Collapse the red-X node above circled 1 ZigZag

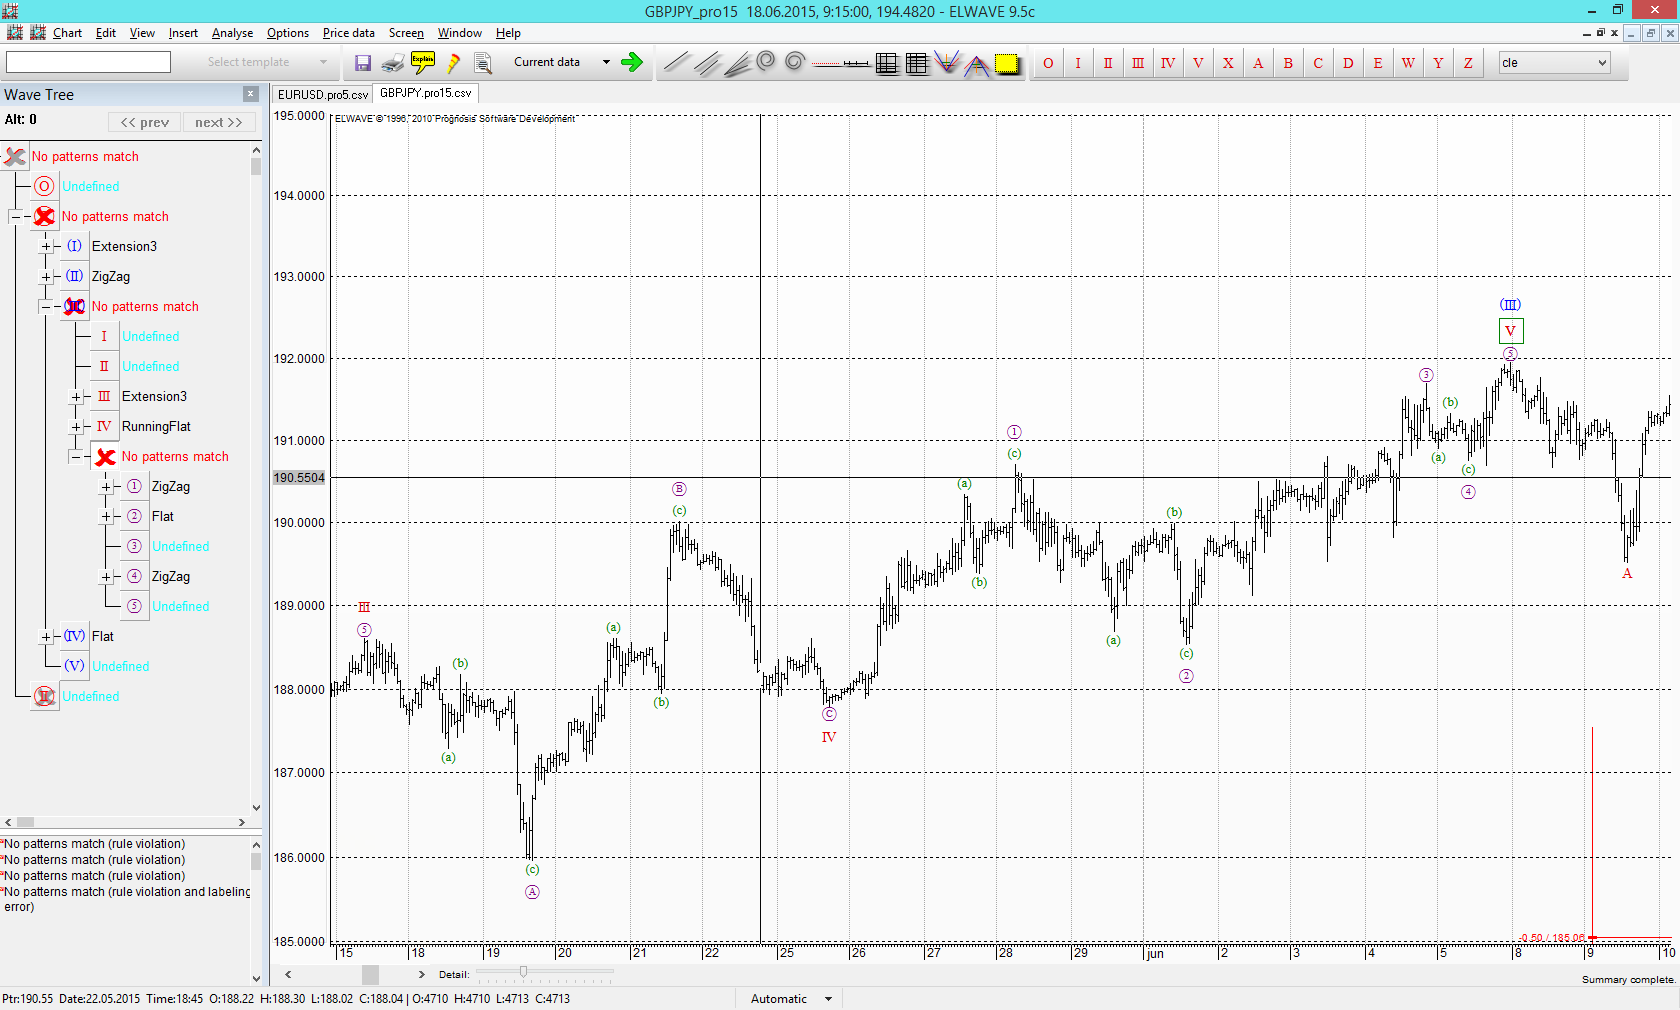pos(75,456)
